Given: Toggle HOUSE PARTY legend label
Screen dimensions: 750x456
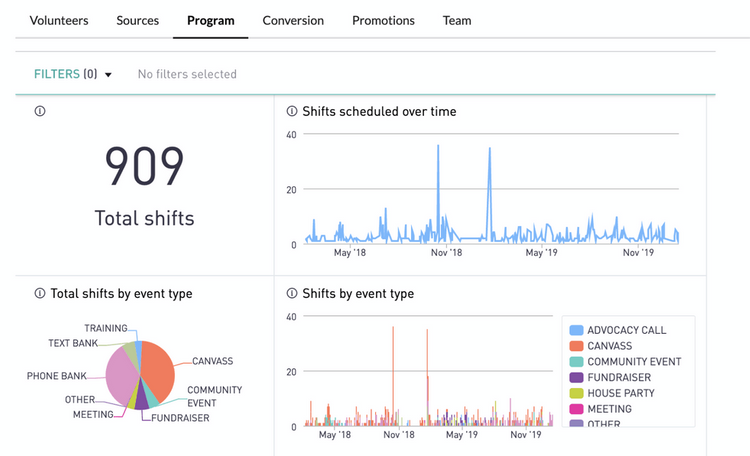Looking at the screenshot, I should tap(621, 393).
